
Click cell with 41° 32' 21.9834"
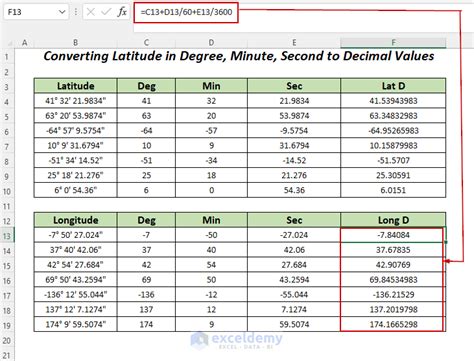(x=75, y=101)
